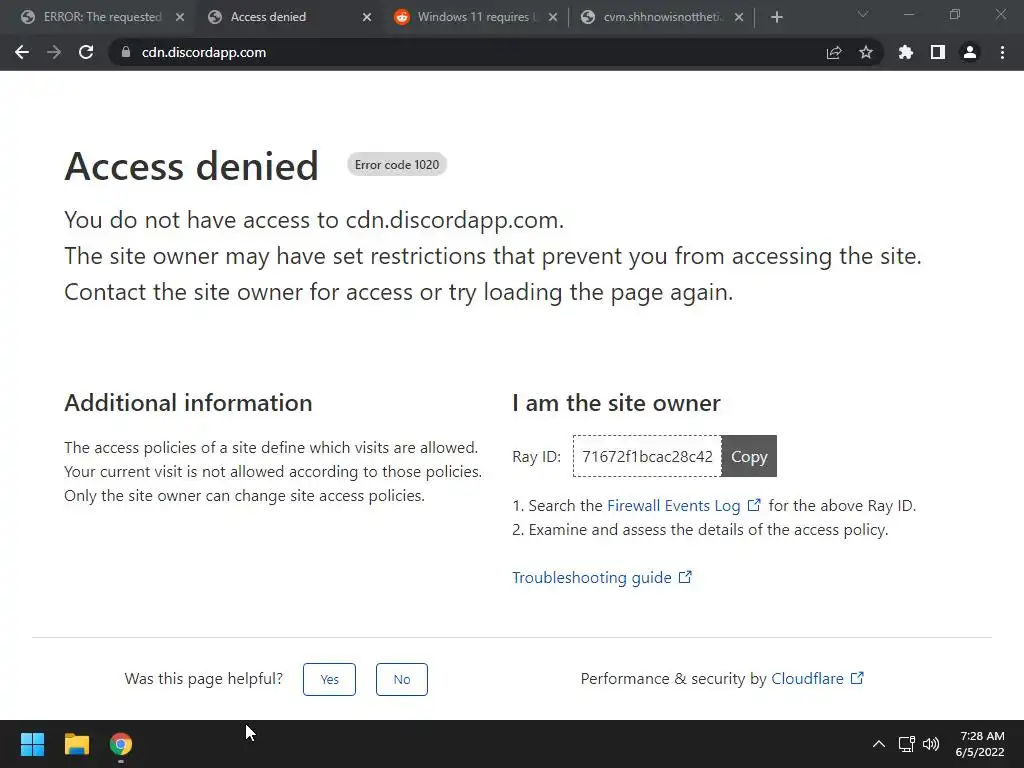Click external link icon beside Firewall Events Log
The width and height of the screenshot is (1024, 768).
tap(754, 505)
